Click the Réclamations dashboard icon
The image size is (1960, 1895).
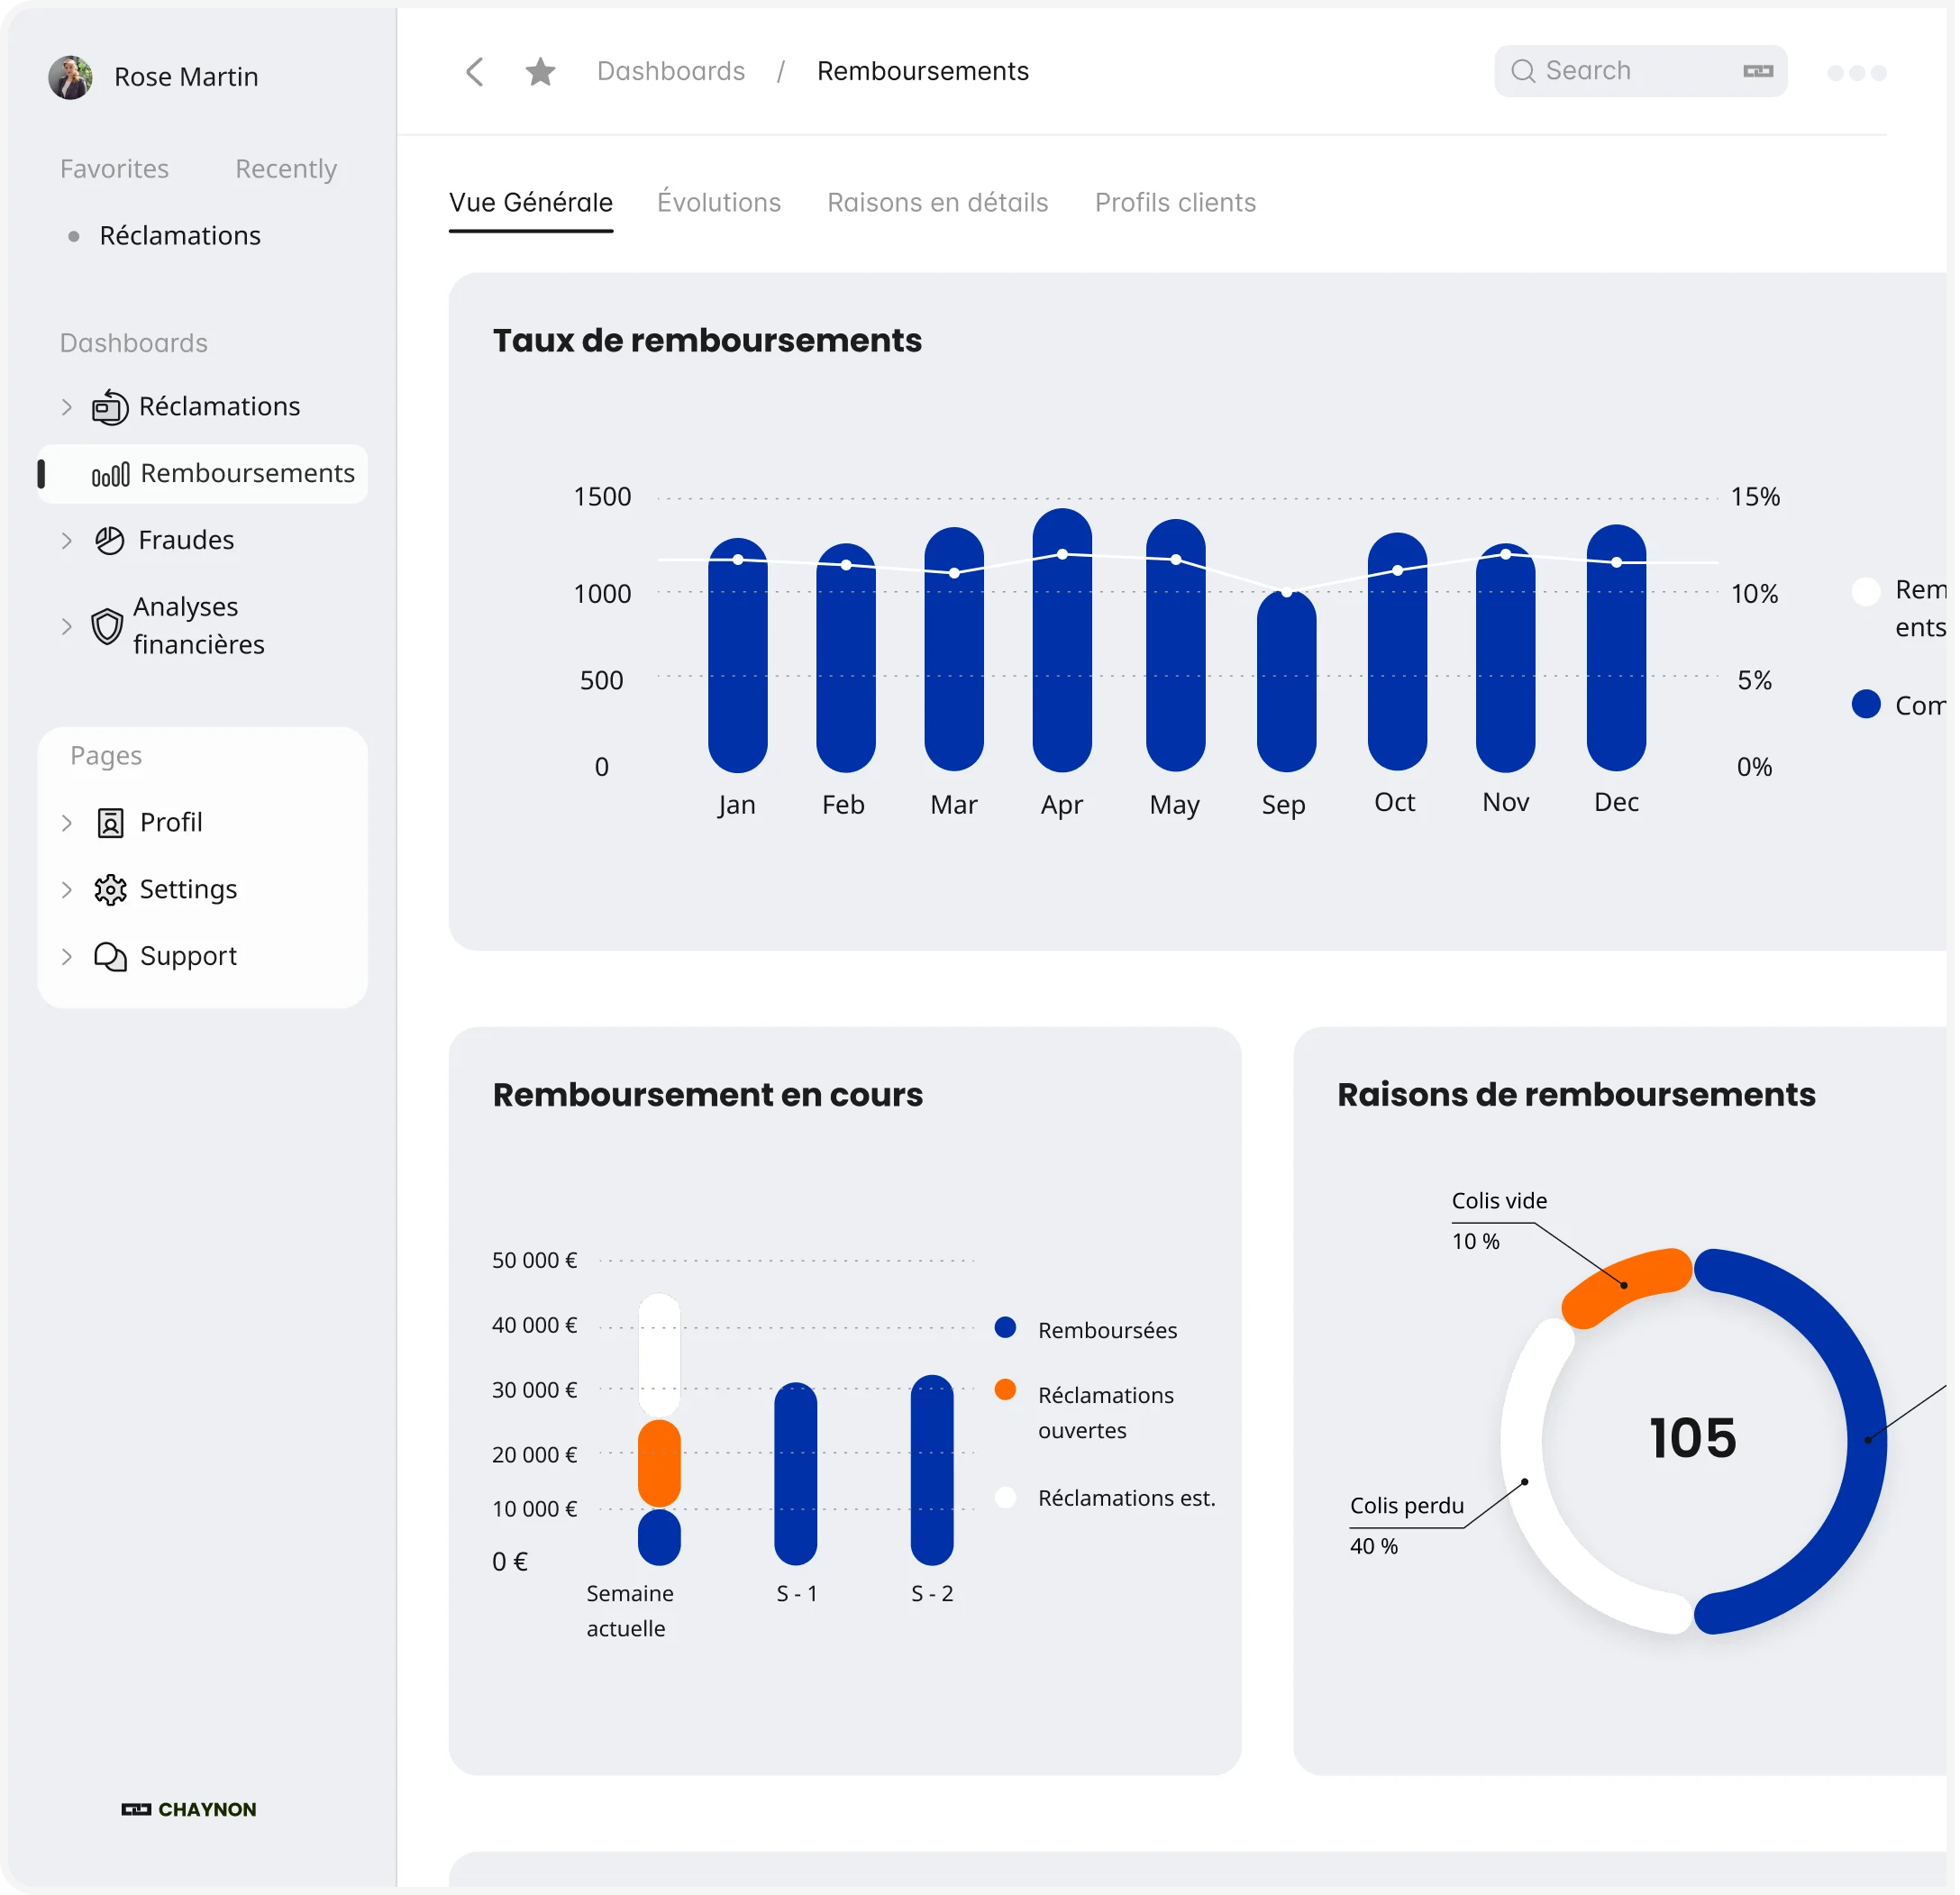(110, 407)
